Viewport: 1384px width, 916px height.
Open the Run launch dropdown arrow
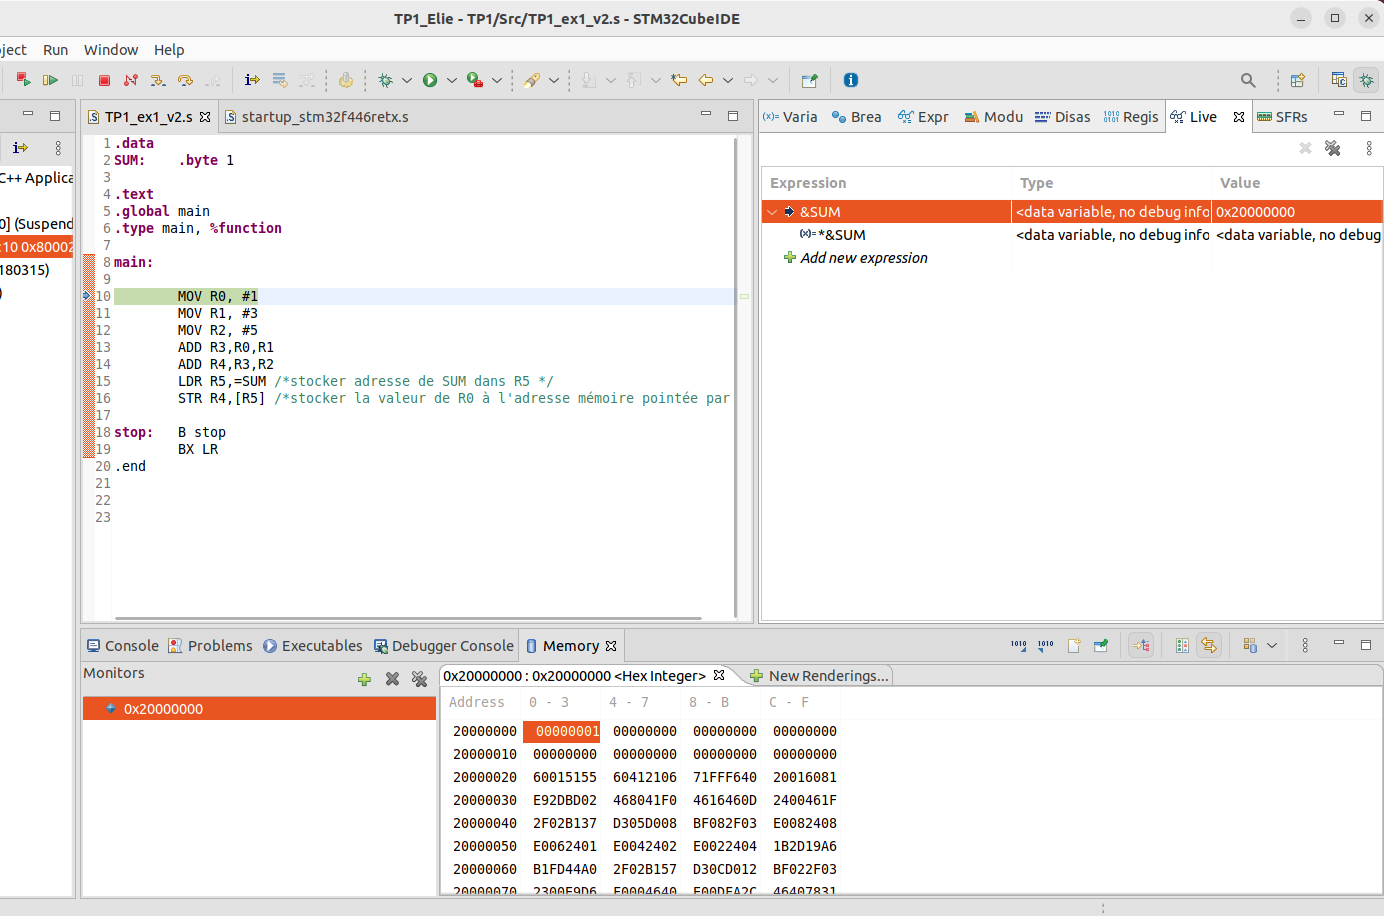452,80
